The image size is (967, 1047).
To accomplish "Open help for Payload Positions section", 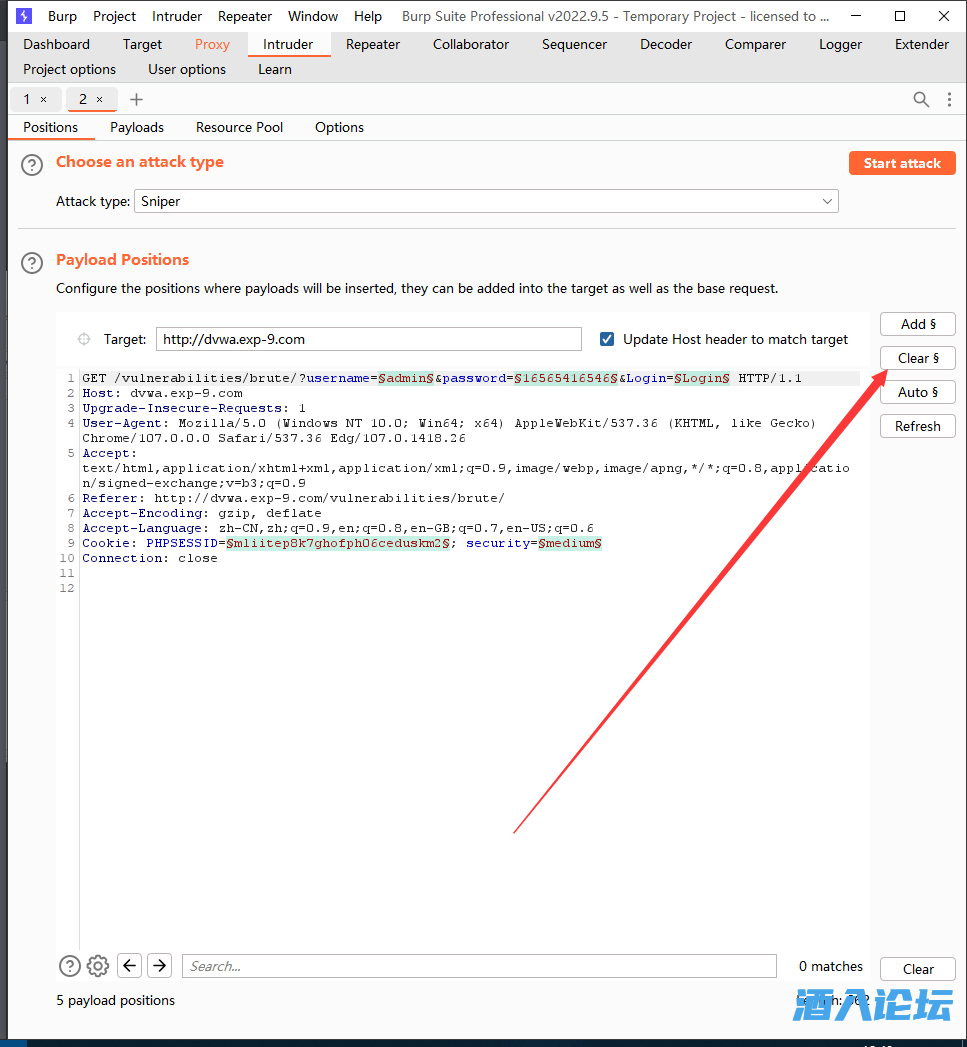I will 33,263.
